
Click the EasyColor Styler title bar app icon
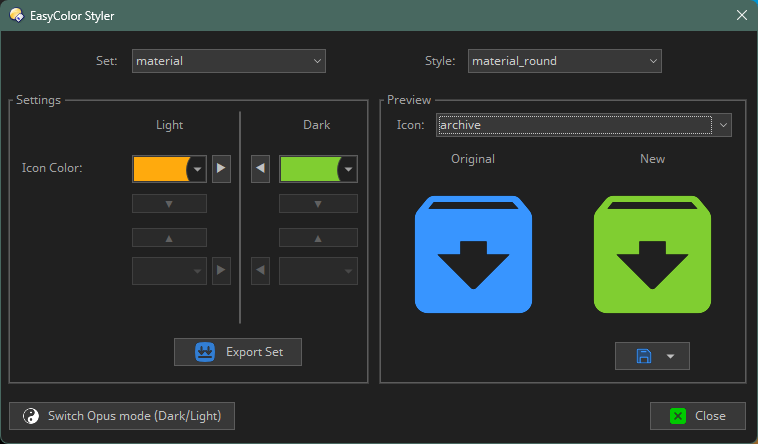pyautogui.click(x=16, y=15)
